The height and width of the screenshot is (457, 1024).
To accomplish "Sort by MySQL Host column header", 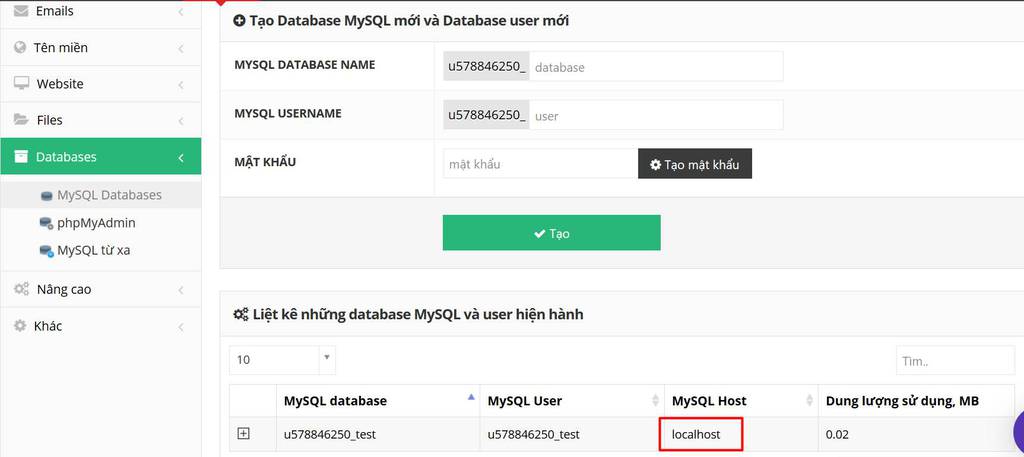I will pyautogui.click(x=741, y=400).
